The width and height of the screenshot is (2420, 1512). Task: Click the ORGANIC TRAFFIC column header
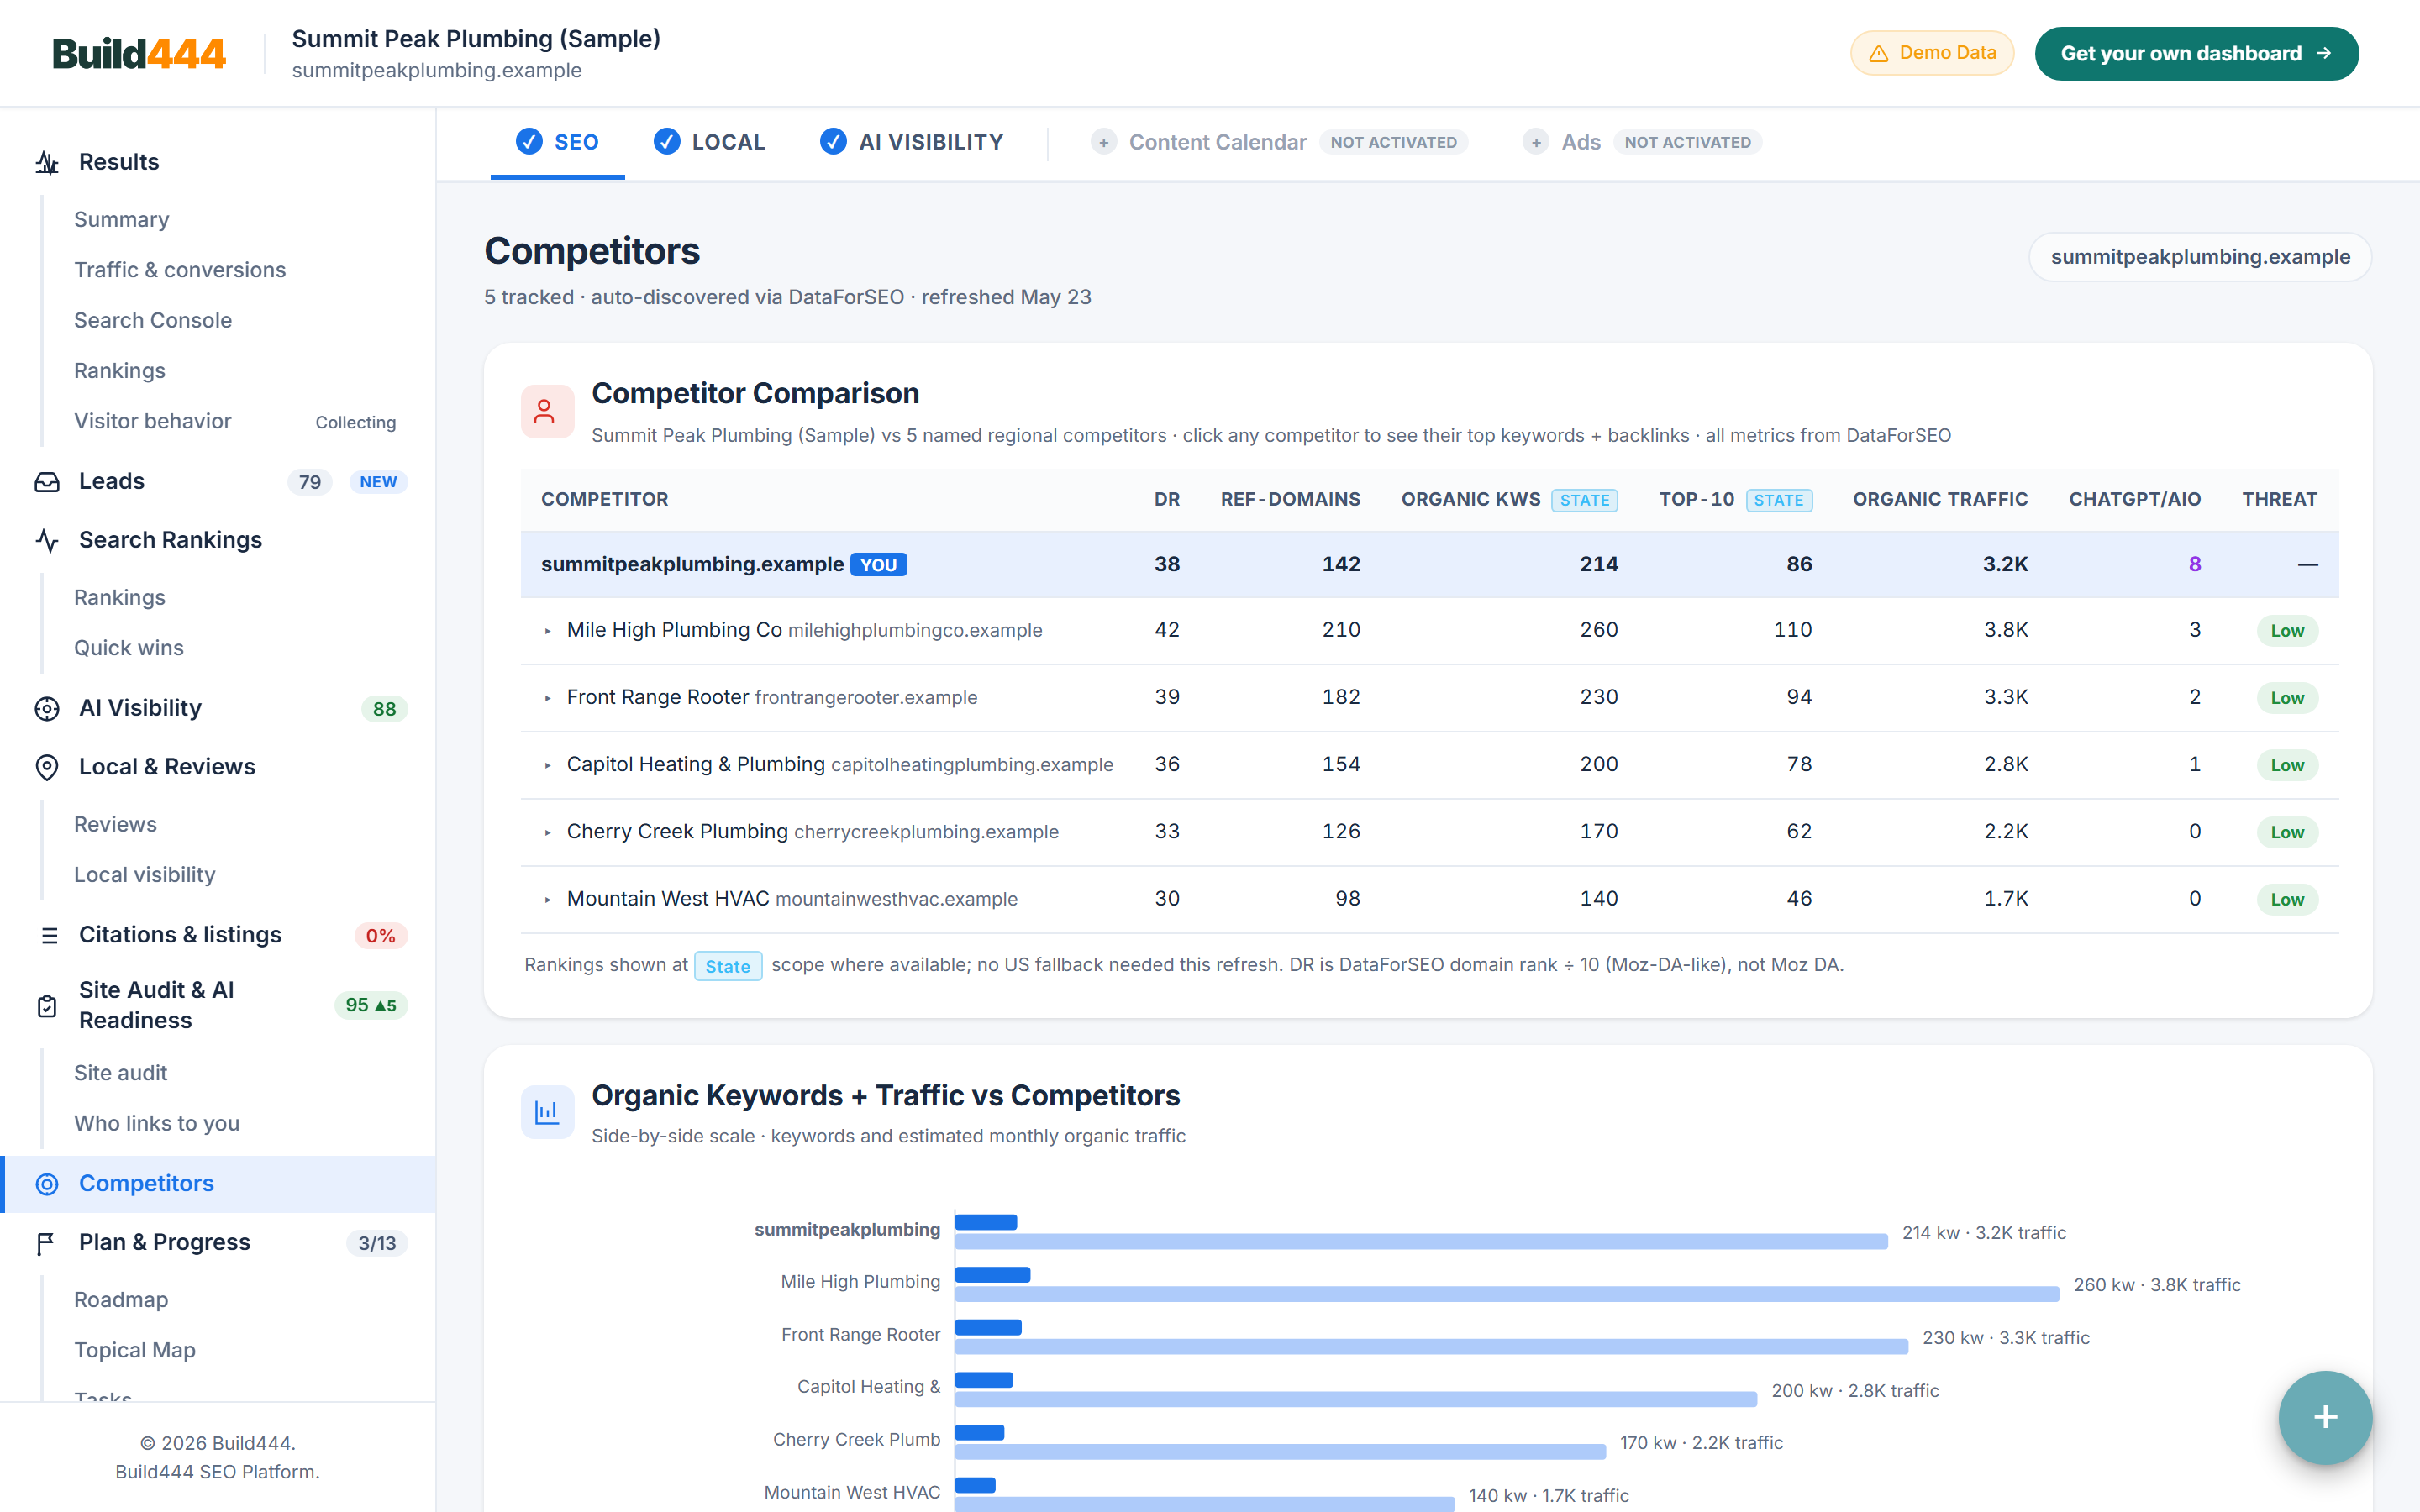[1940, 500]
